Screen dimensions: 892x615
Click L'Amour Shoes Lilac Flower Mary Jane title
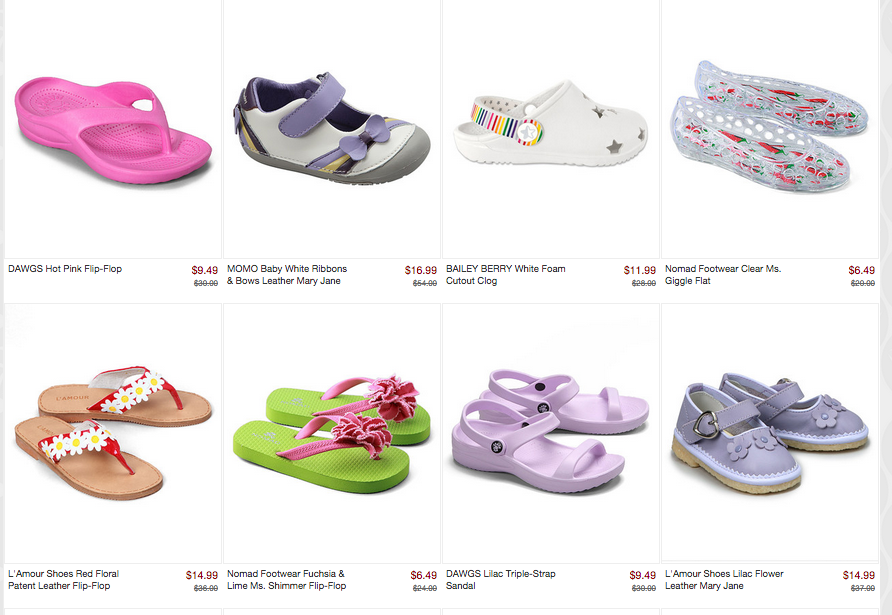tap(724, 580)
